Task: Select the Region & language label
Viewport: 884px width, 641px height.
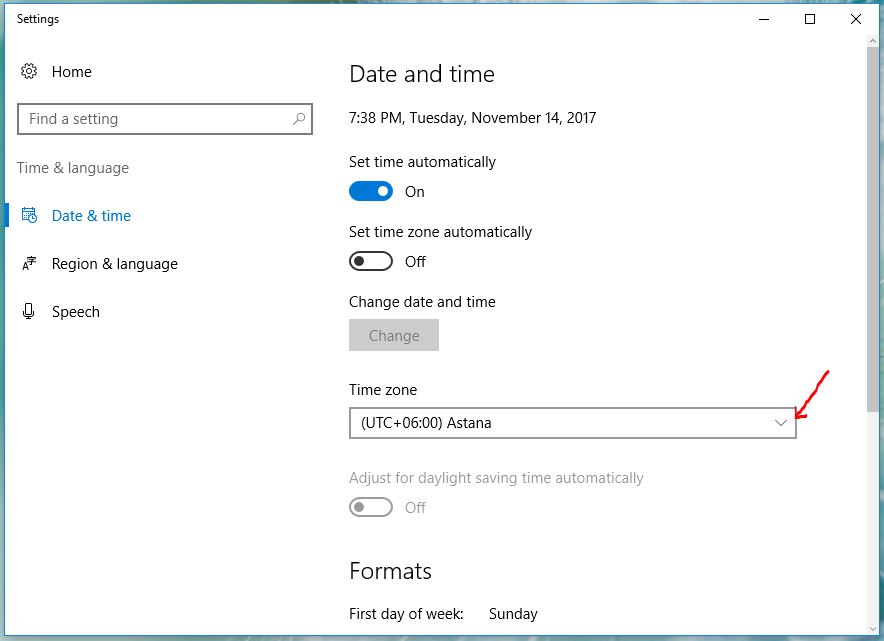Action: tap(115, 264)
